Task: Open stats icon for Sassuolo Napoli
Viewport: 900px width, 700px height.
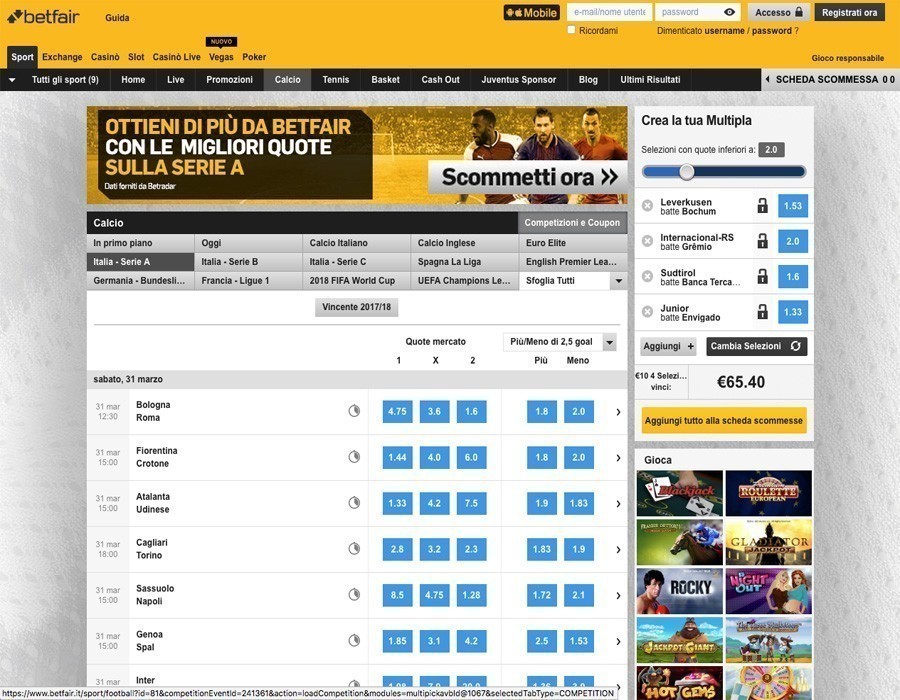Action: [x=354, y=594]
